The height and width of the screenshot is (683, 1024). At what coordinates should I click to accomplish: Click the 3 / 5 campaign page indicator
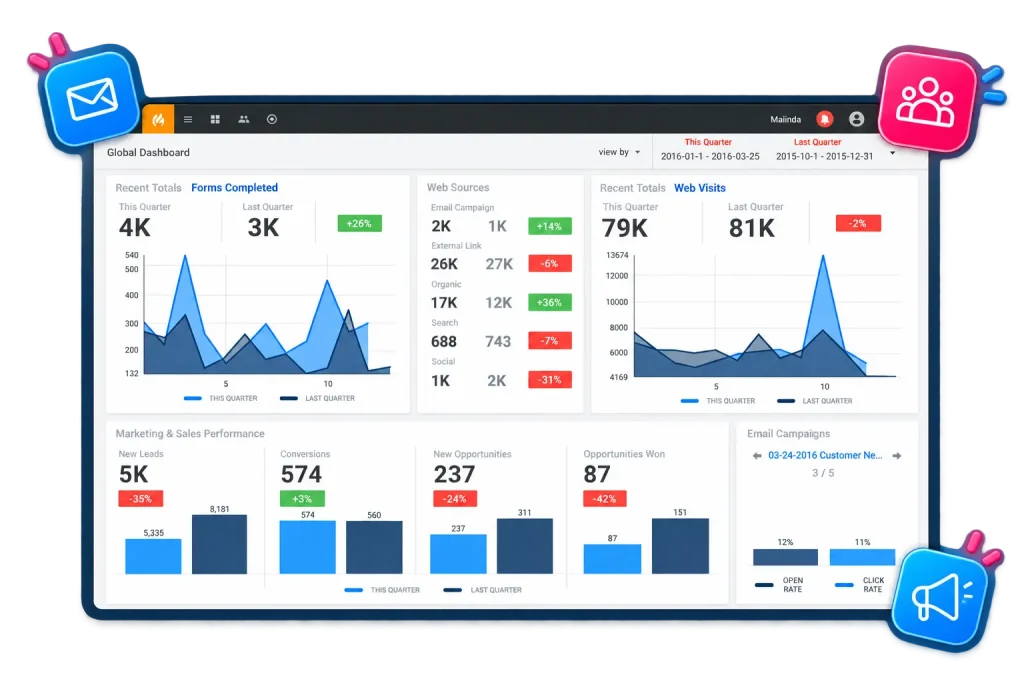823,473
